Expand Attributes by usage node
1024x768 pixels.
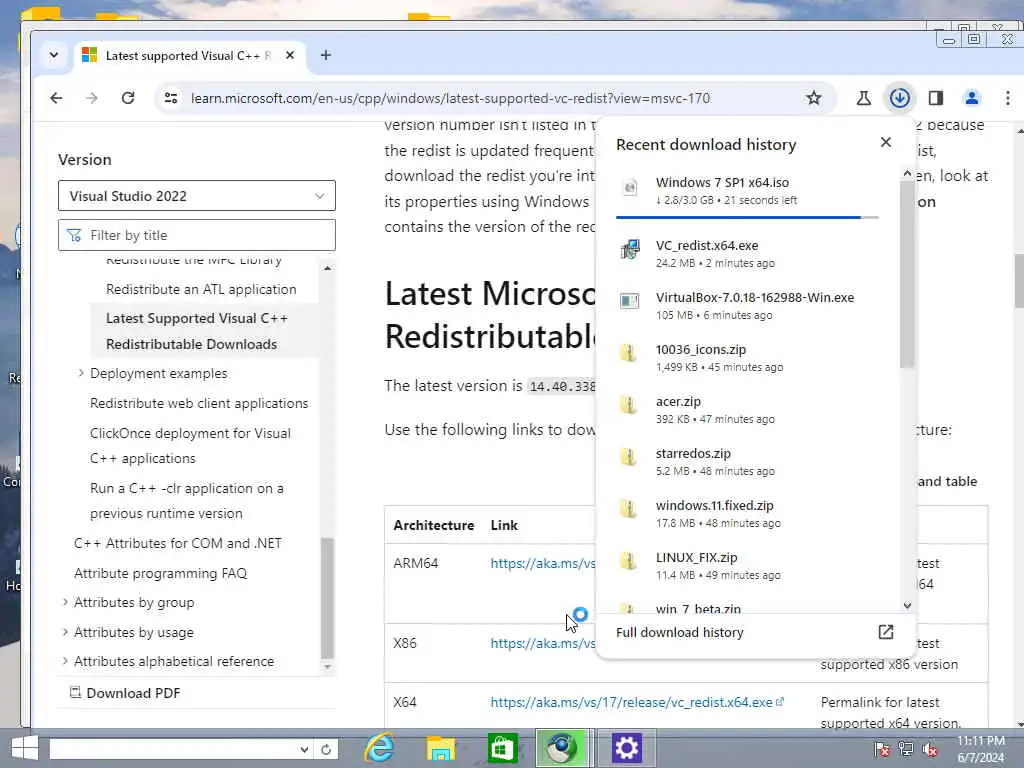(65, 632)
